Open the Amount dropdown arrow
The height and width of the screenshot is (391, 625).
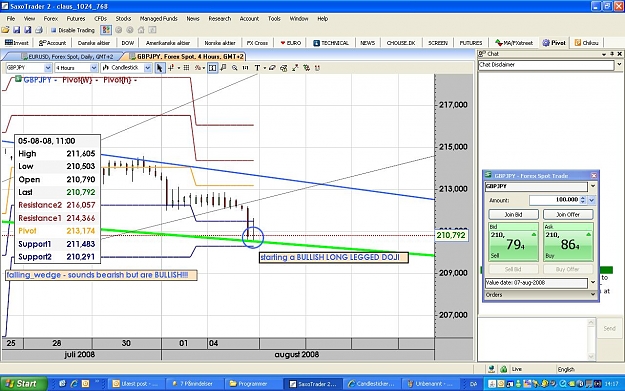pyautogui.click(x=592, y=200)
